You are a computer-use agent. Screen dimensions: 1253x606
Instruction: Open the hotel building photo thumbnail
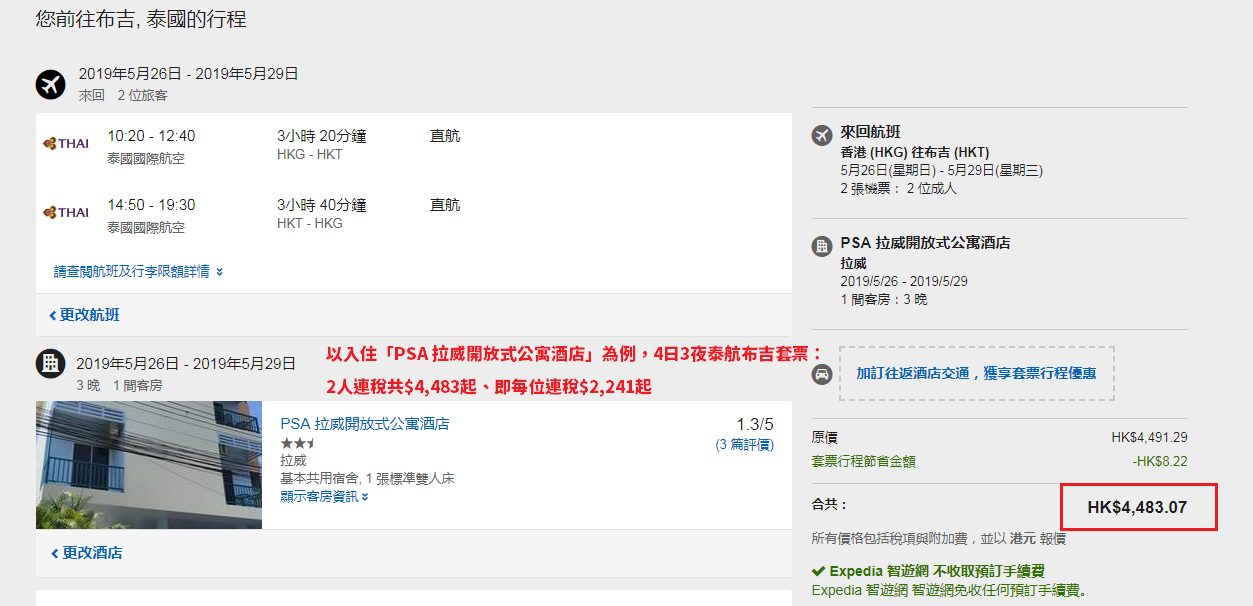click(x=149, y=465)
